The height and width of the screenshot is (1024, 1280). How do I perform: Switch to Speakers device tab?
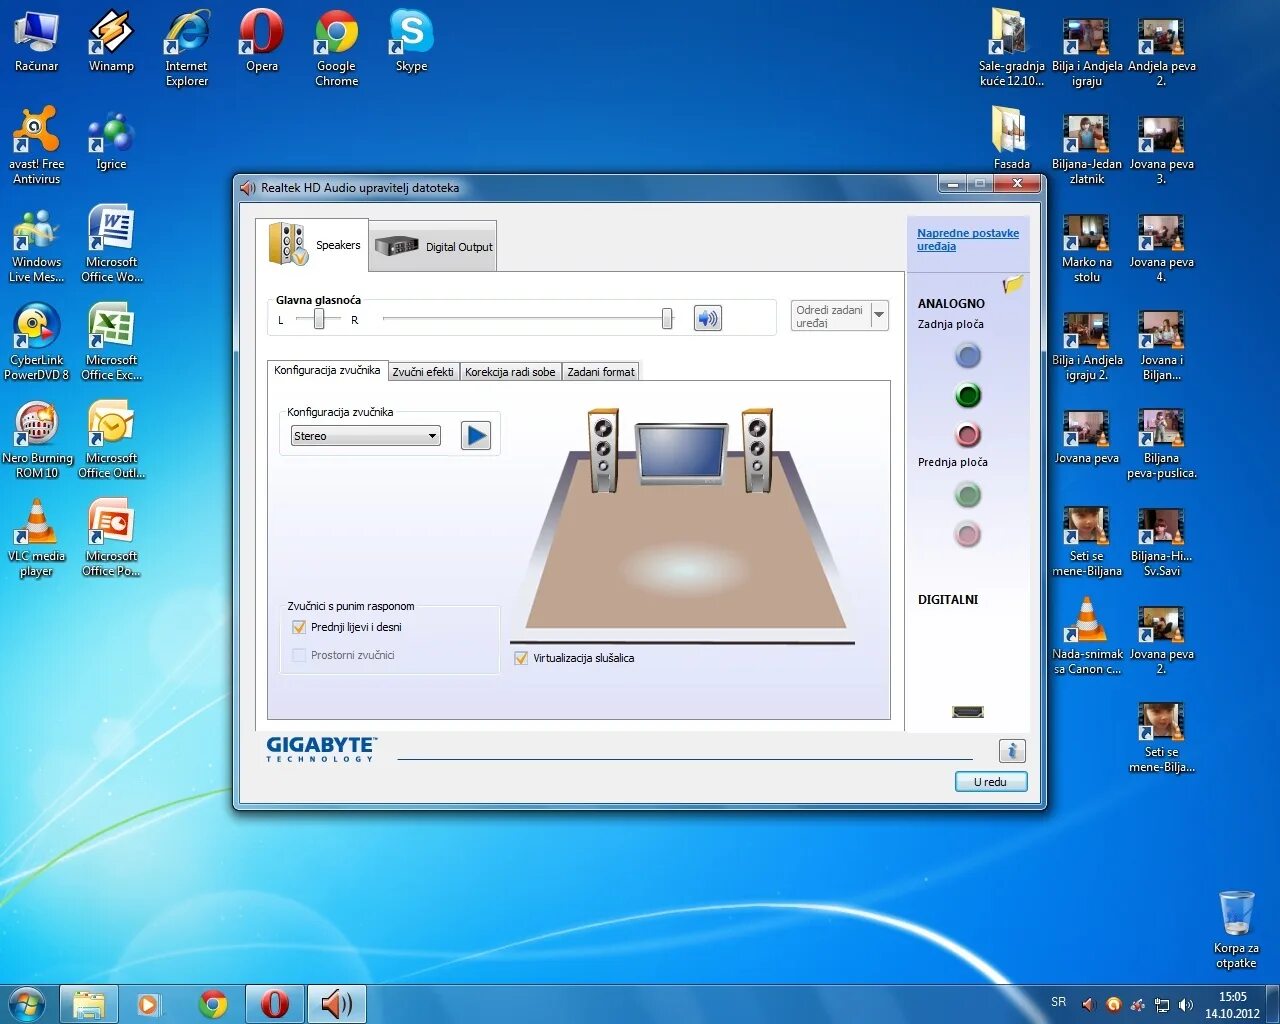click(313, 245)
